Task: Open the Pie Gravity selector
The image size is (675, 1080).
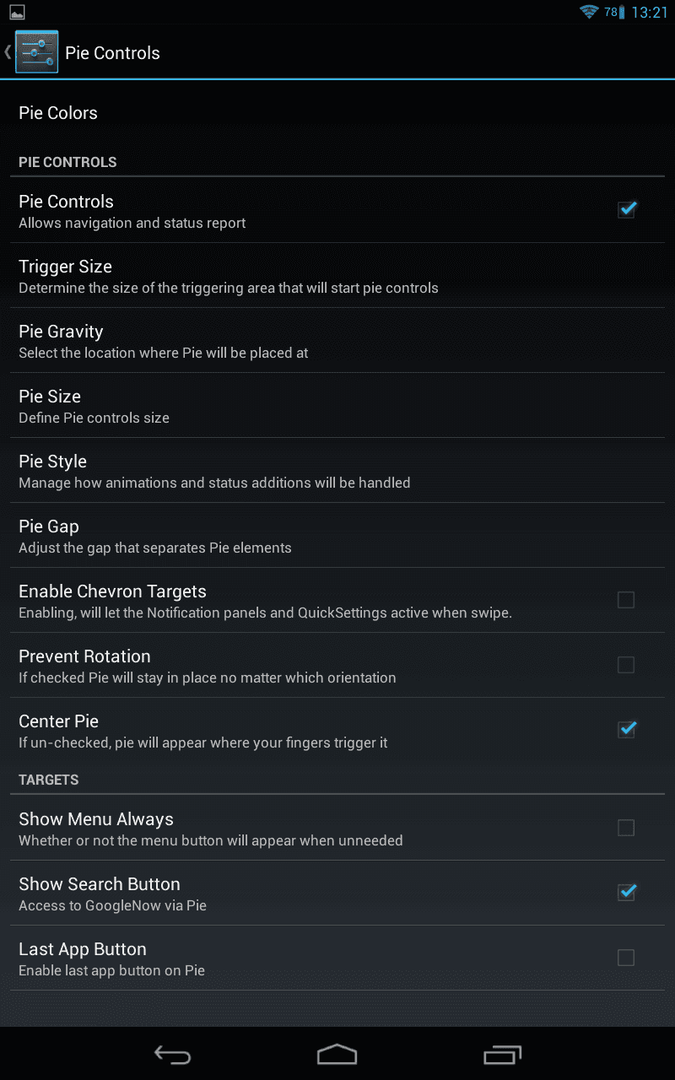Action: pyautogui.click(x=338, y=340)
